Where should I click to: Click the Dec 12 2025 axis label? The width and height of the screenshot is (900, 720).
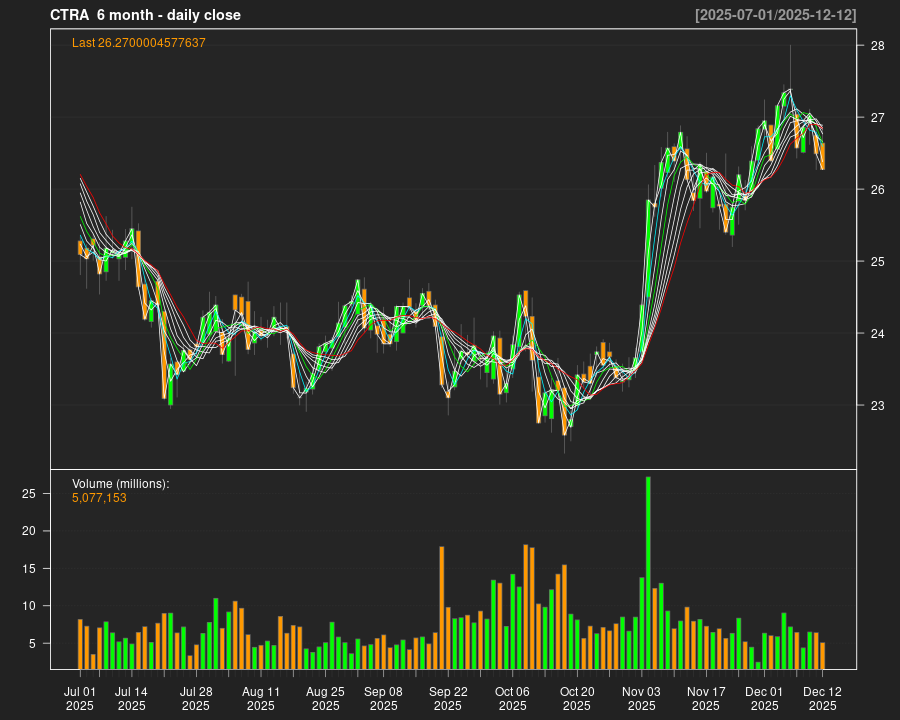pos(822,698)
